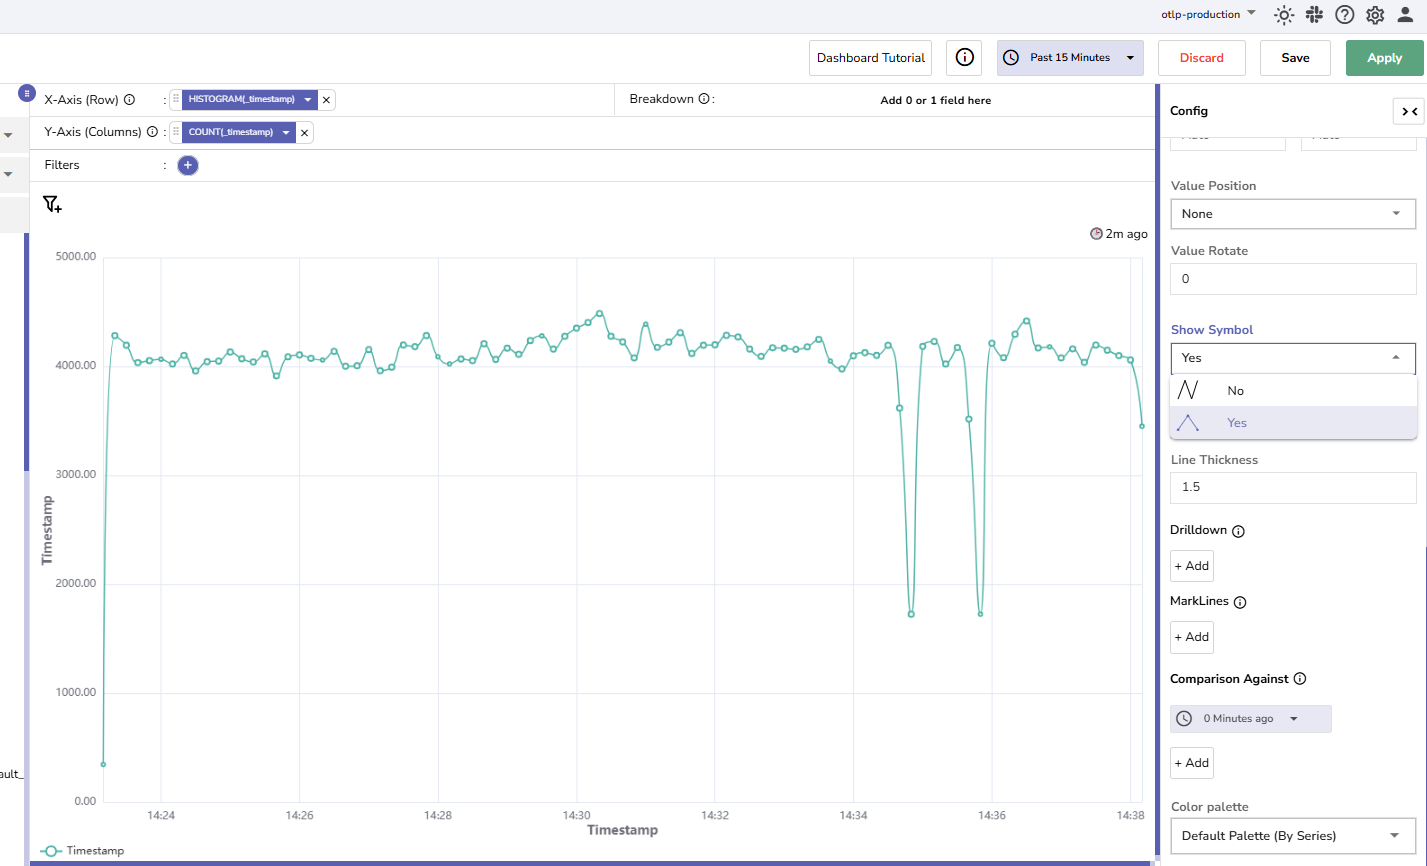1427x866 pixels.
Task: Add a new filter with plus button
Action: (x=188, y=165)
